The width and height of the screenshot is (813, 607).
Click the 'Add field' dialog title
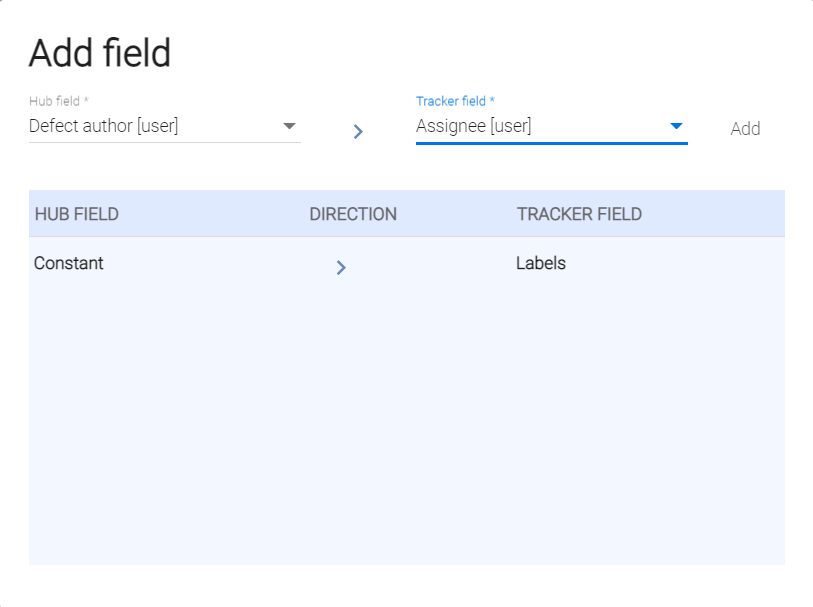tap(100, 53)
